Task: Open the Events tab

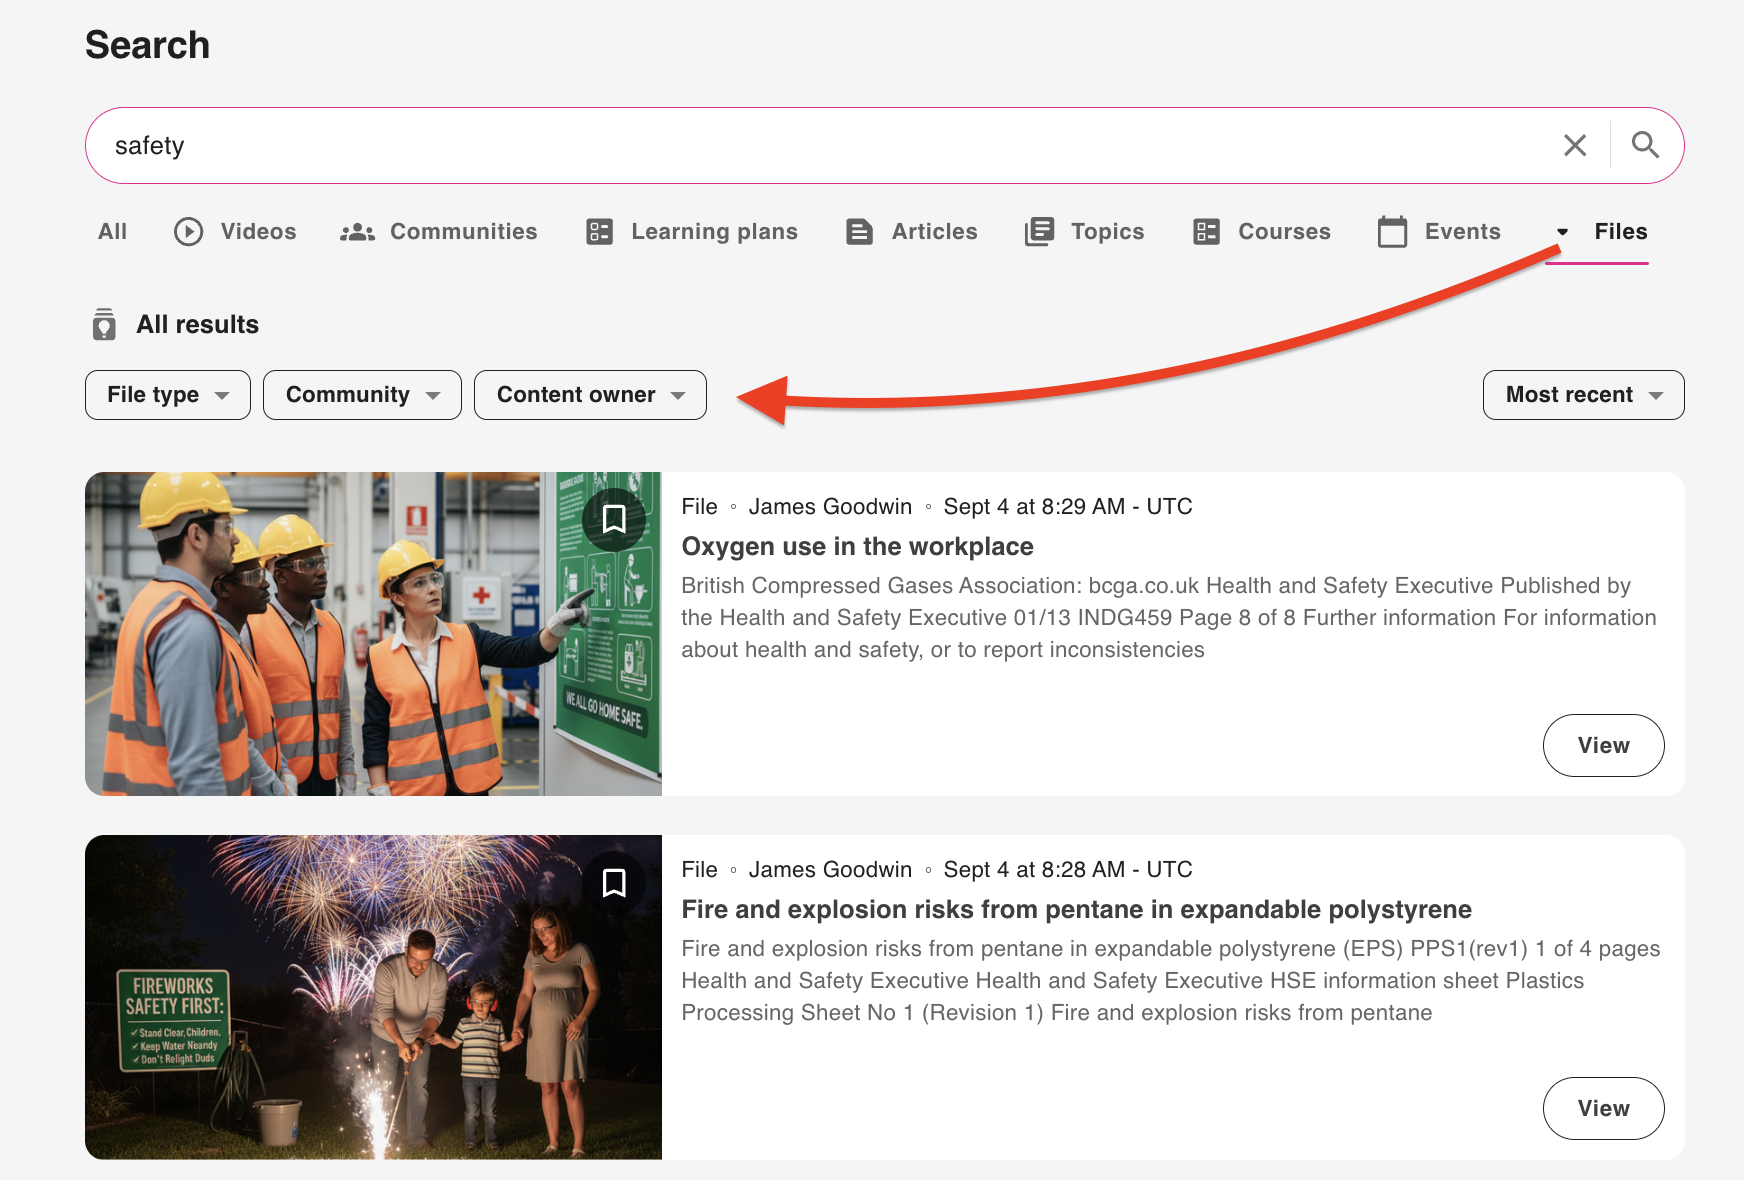Action: (1439, 232)
